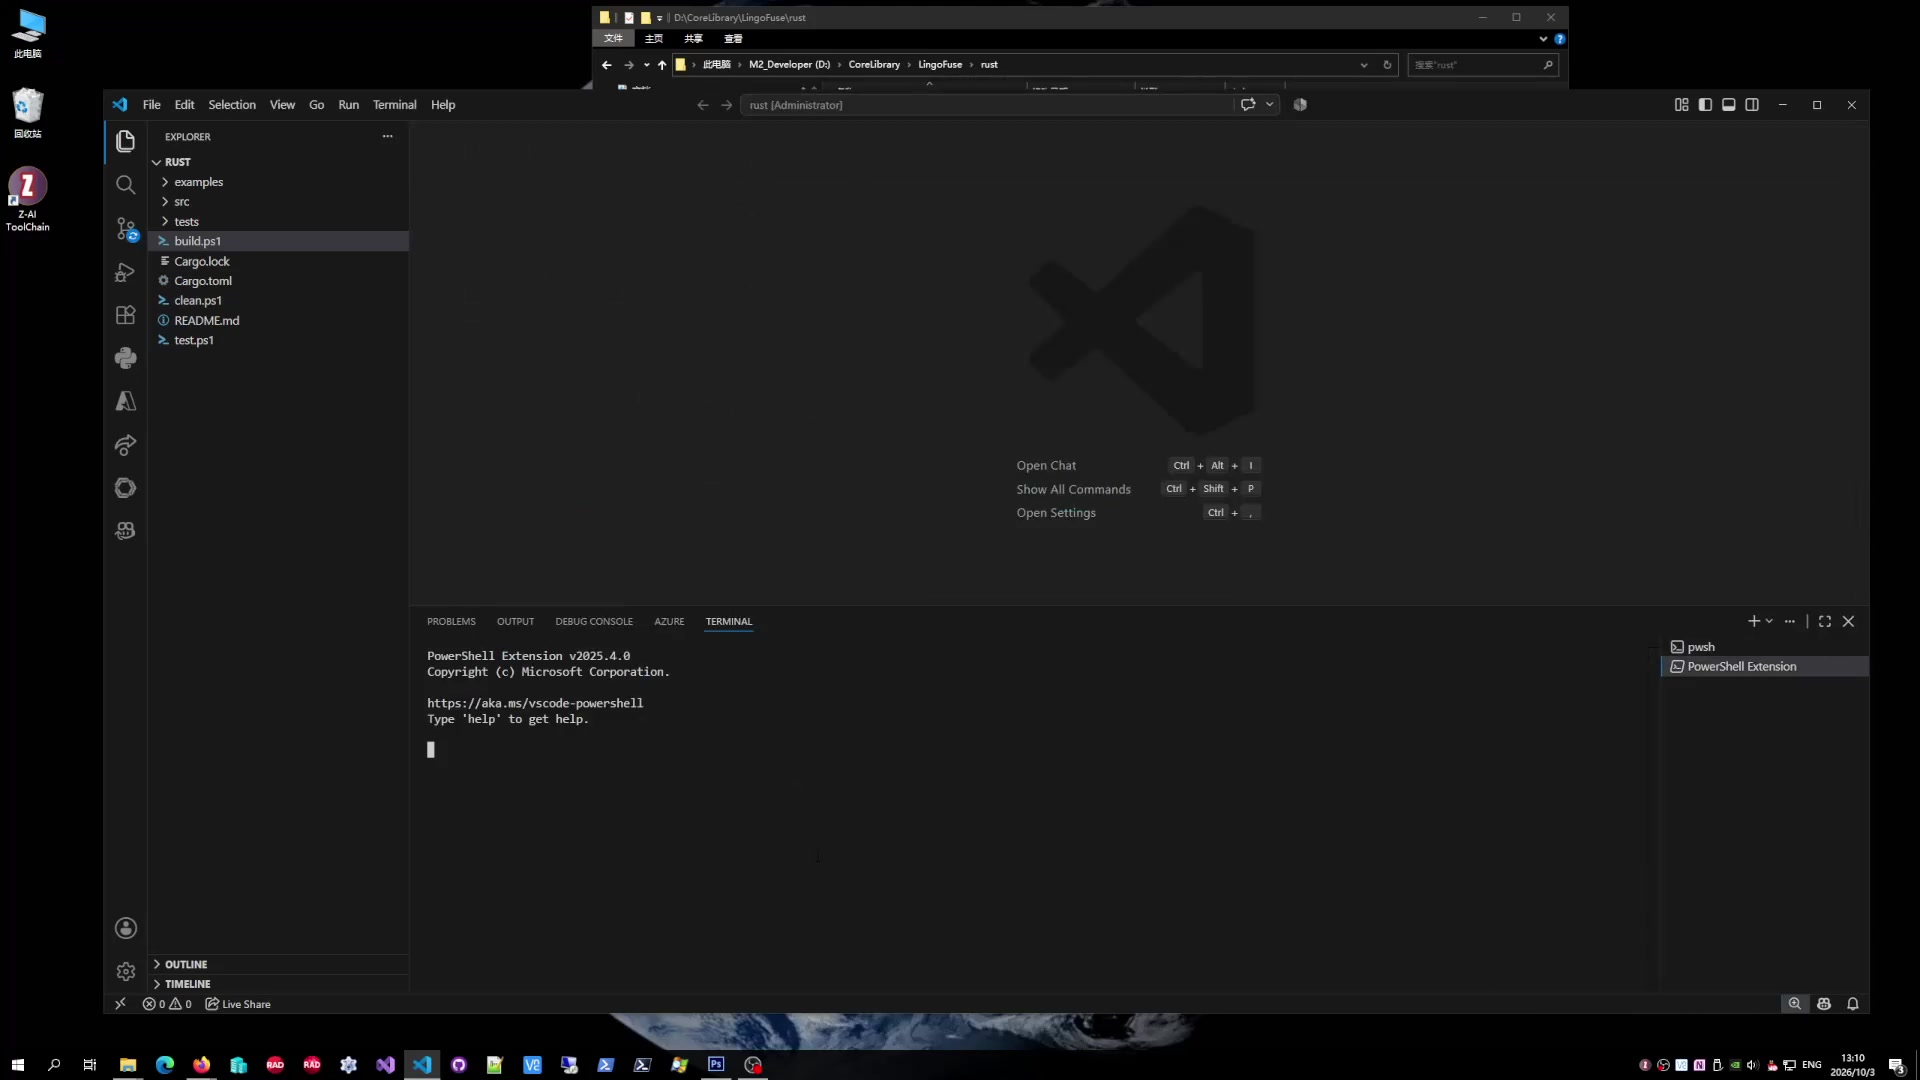Screen dimensions: 1920x1080
Task: Open the Accounts icon in the activity bar
Action: click(x=125, y=928)
